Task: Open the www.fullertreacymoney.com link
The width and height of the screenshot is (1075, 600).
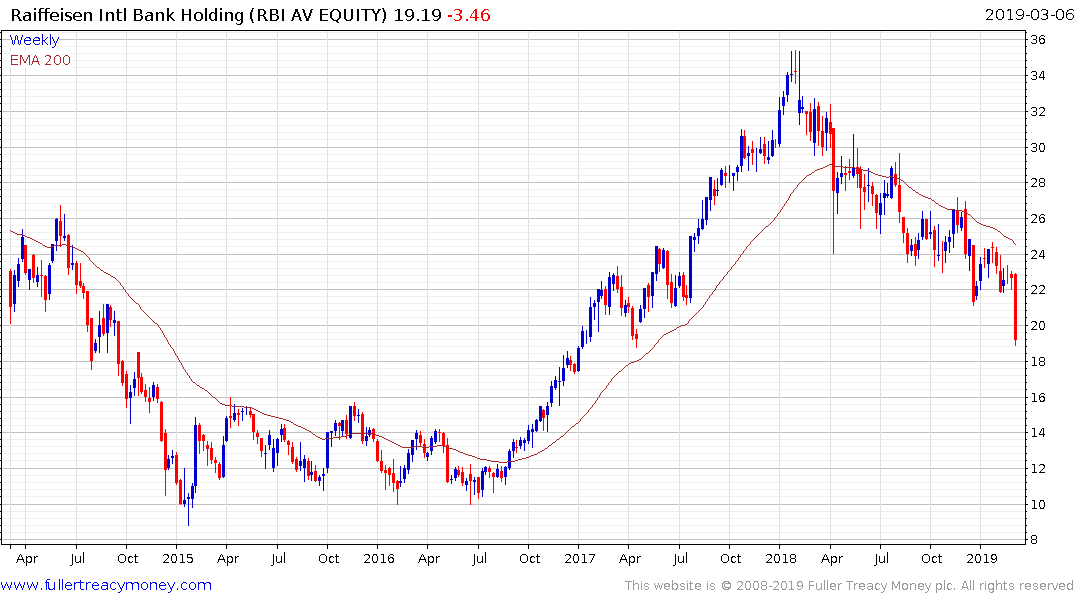Action: coord(106,585)
